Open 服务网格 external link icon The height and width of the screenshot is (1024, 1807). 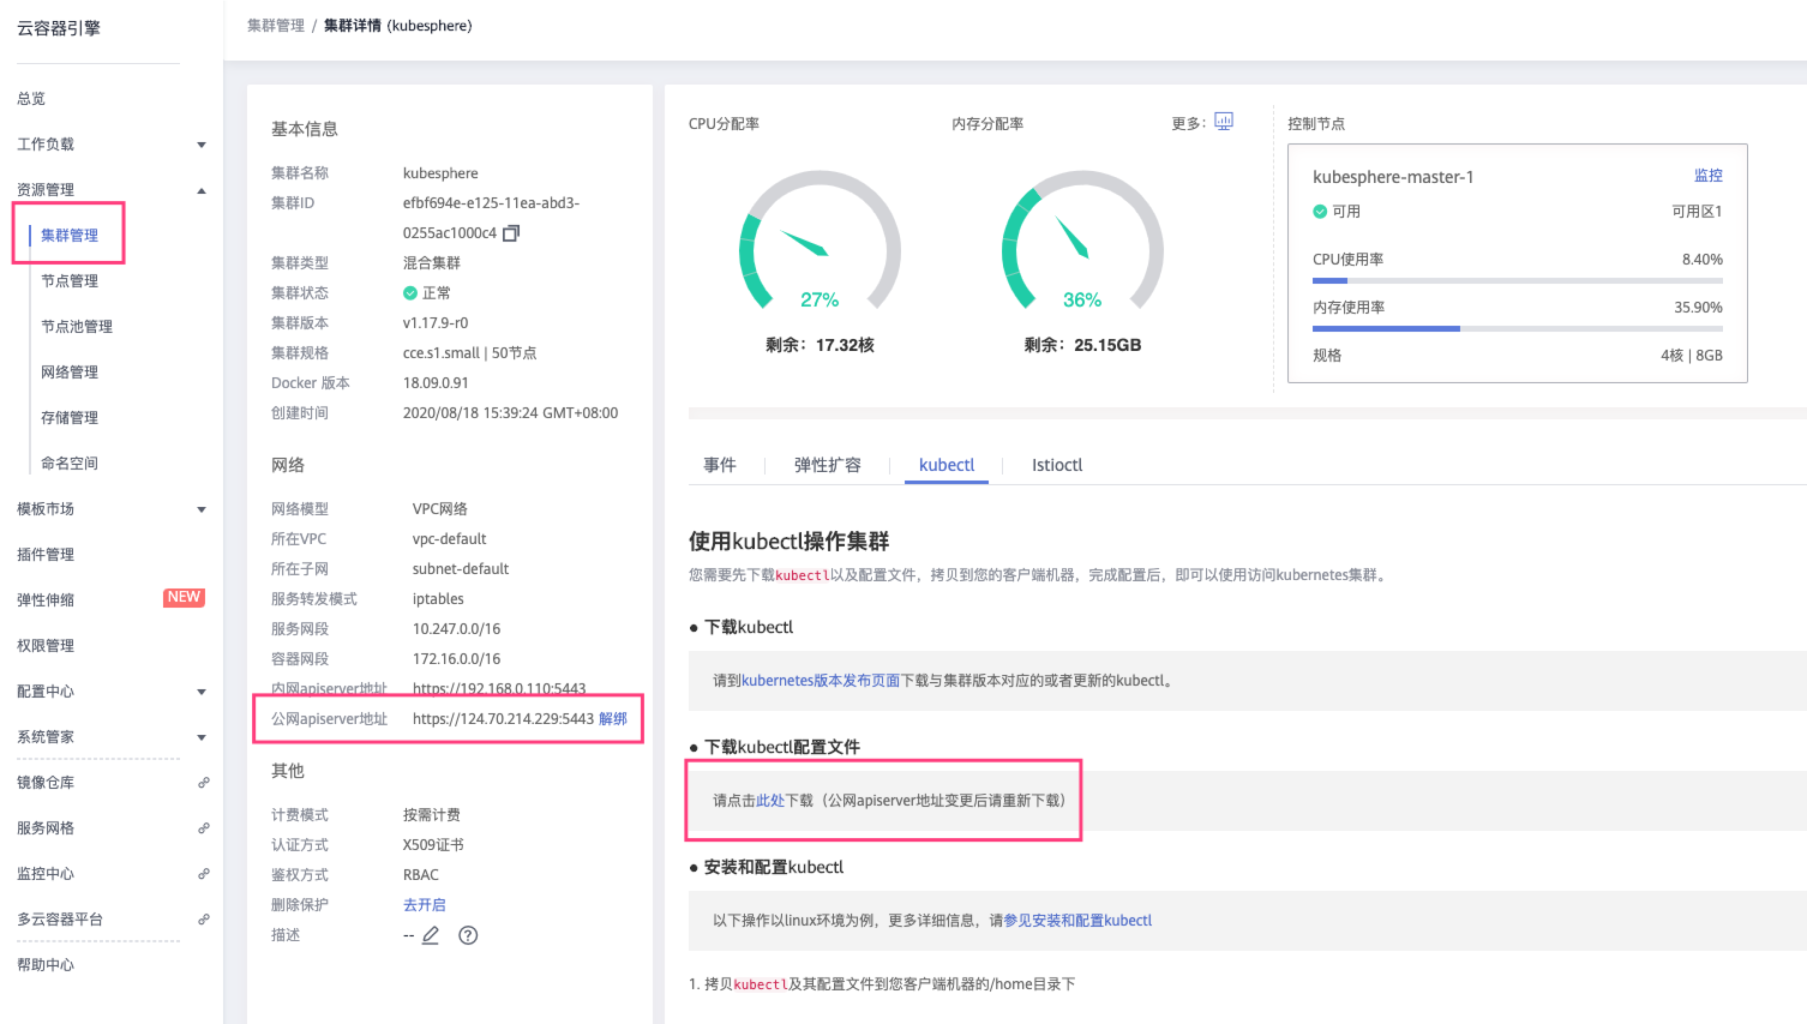pos(203,828)
